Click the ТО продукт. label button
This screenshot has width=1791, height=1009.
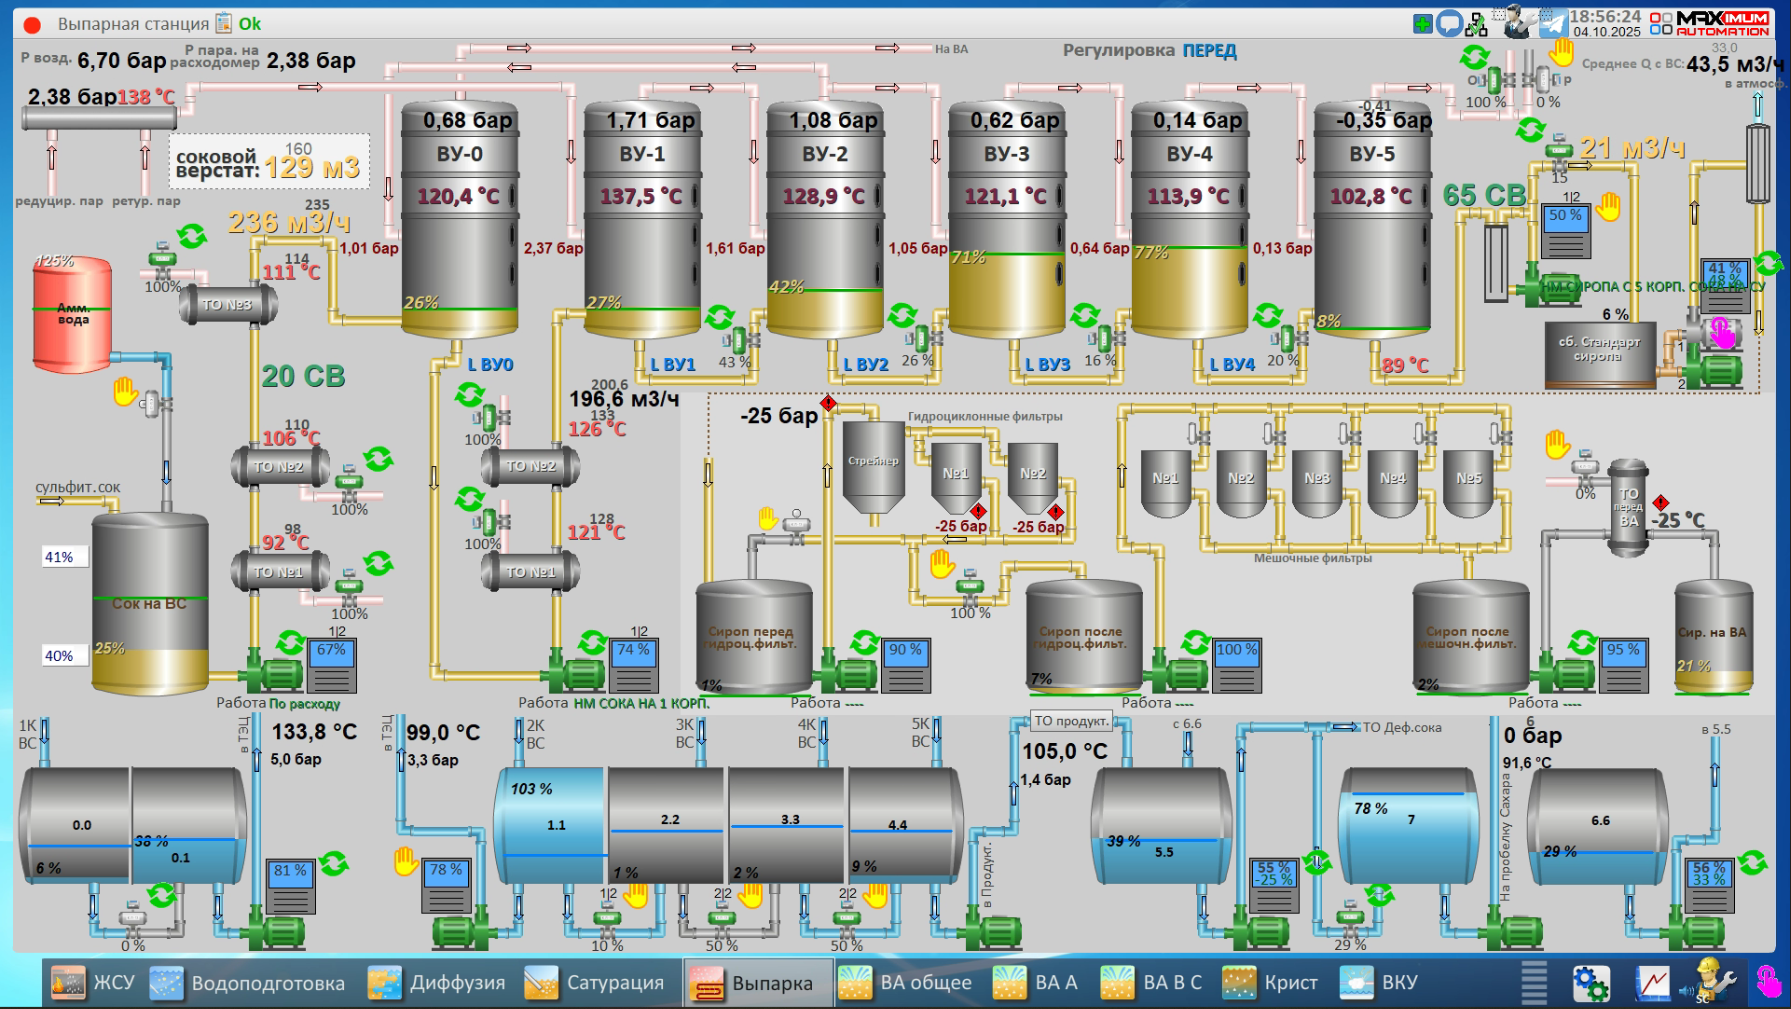coord(1071,721)
